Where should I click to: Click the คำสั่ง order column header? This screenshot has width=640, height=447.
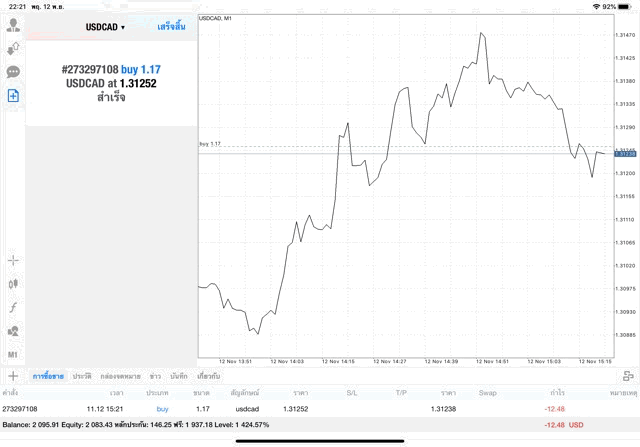click(x=10, y=393)
